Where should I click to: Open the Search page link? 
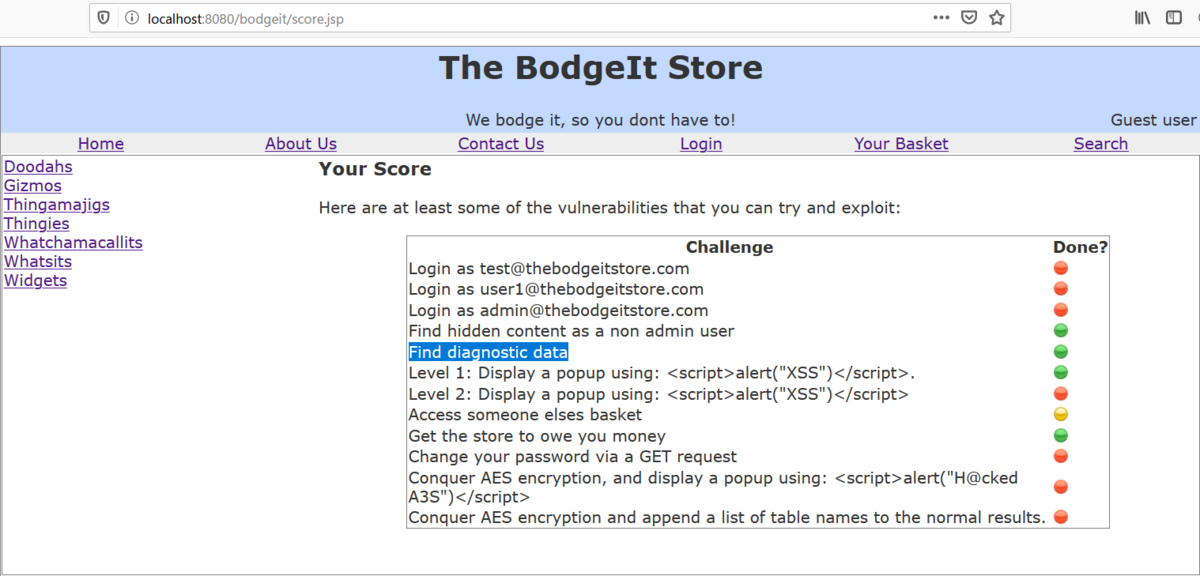click(1101, 144)
